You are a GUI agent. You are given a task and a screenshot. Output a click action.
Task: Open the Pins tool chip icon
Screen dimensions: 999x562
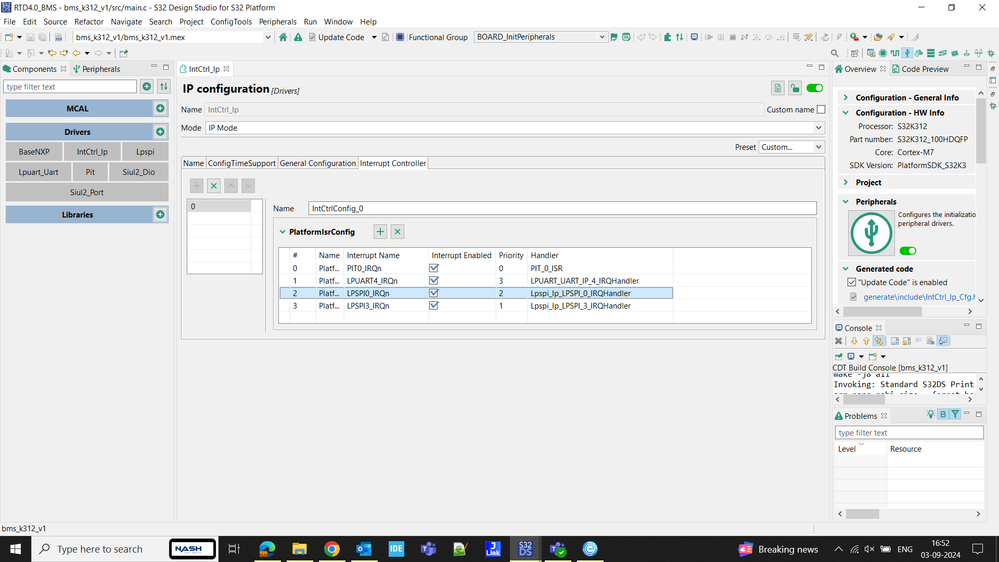click(883, 54)
